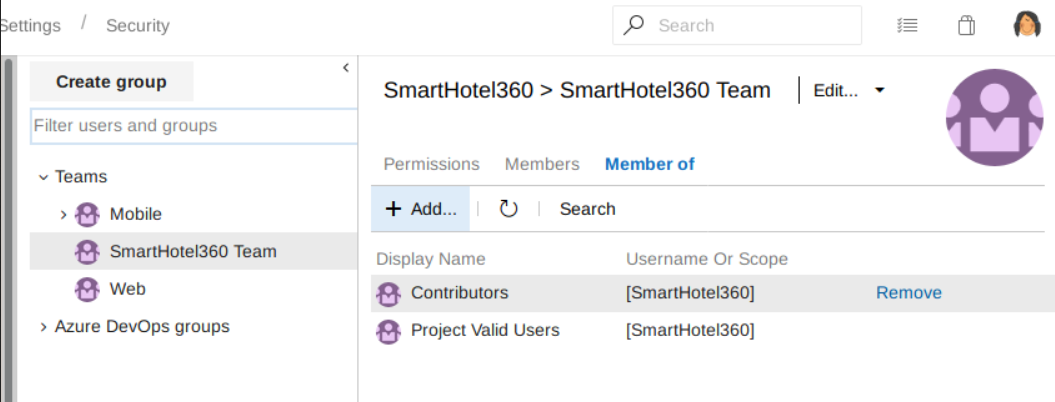Click the Add button in toolbar

421,209
